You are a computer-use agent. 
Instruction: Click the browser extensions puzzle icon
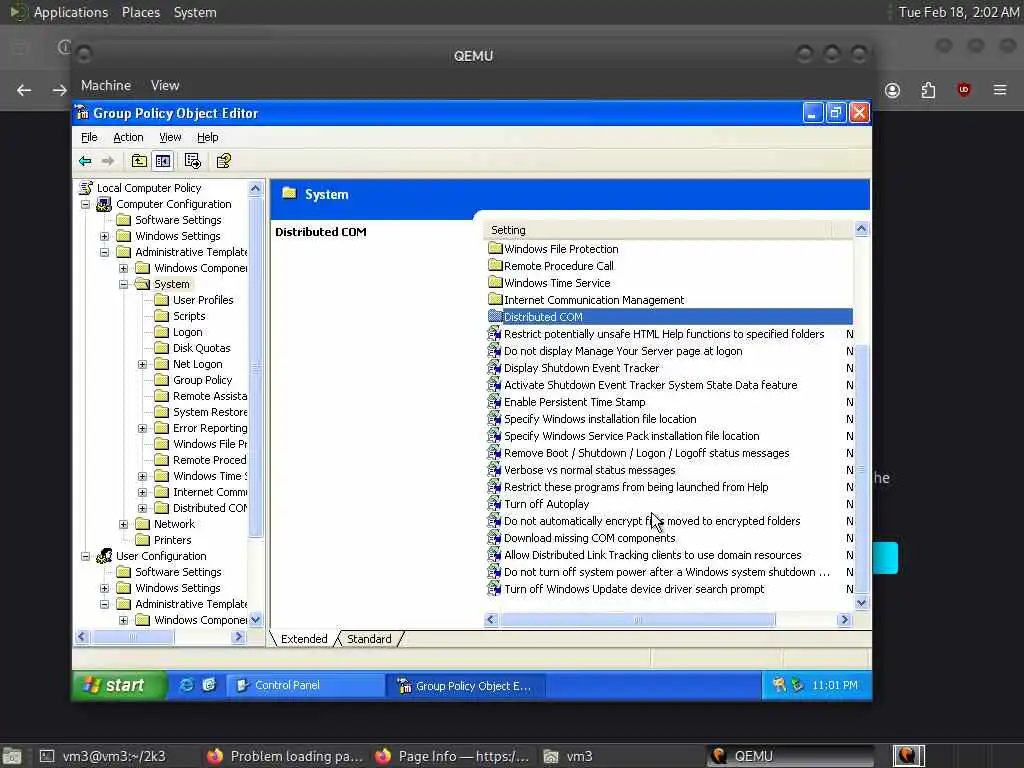928,90
